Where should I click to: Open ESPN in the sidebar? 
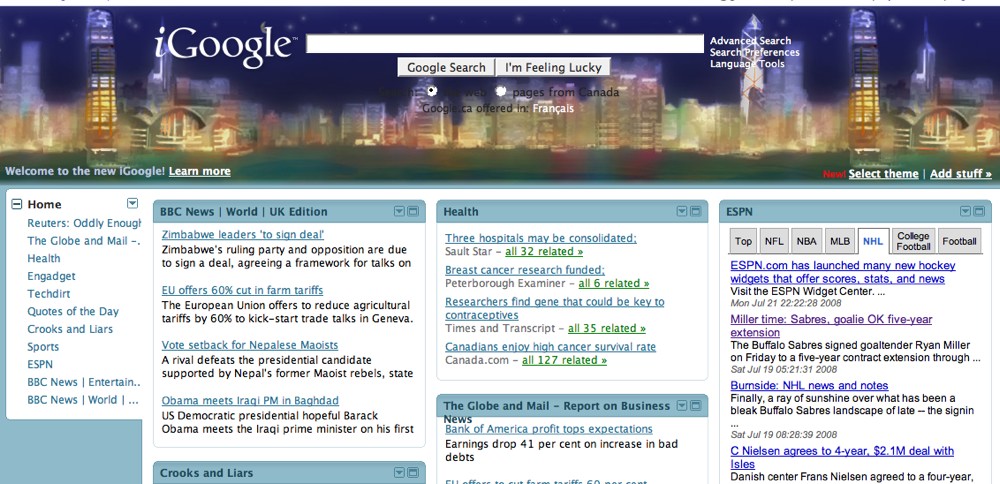click(40, 364)
